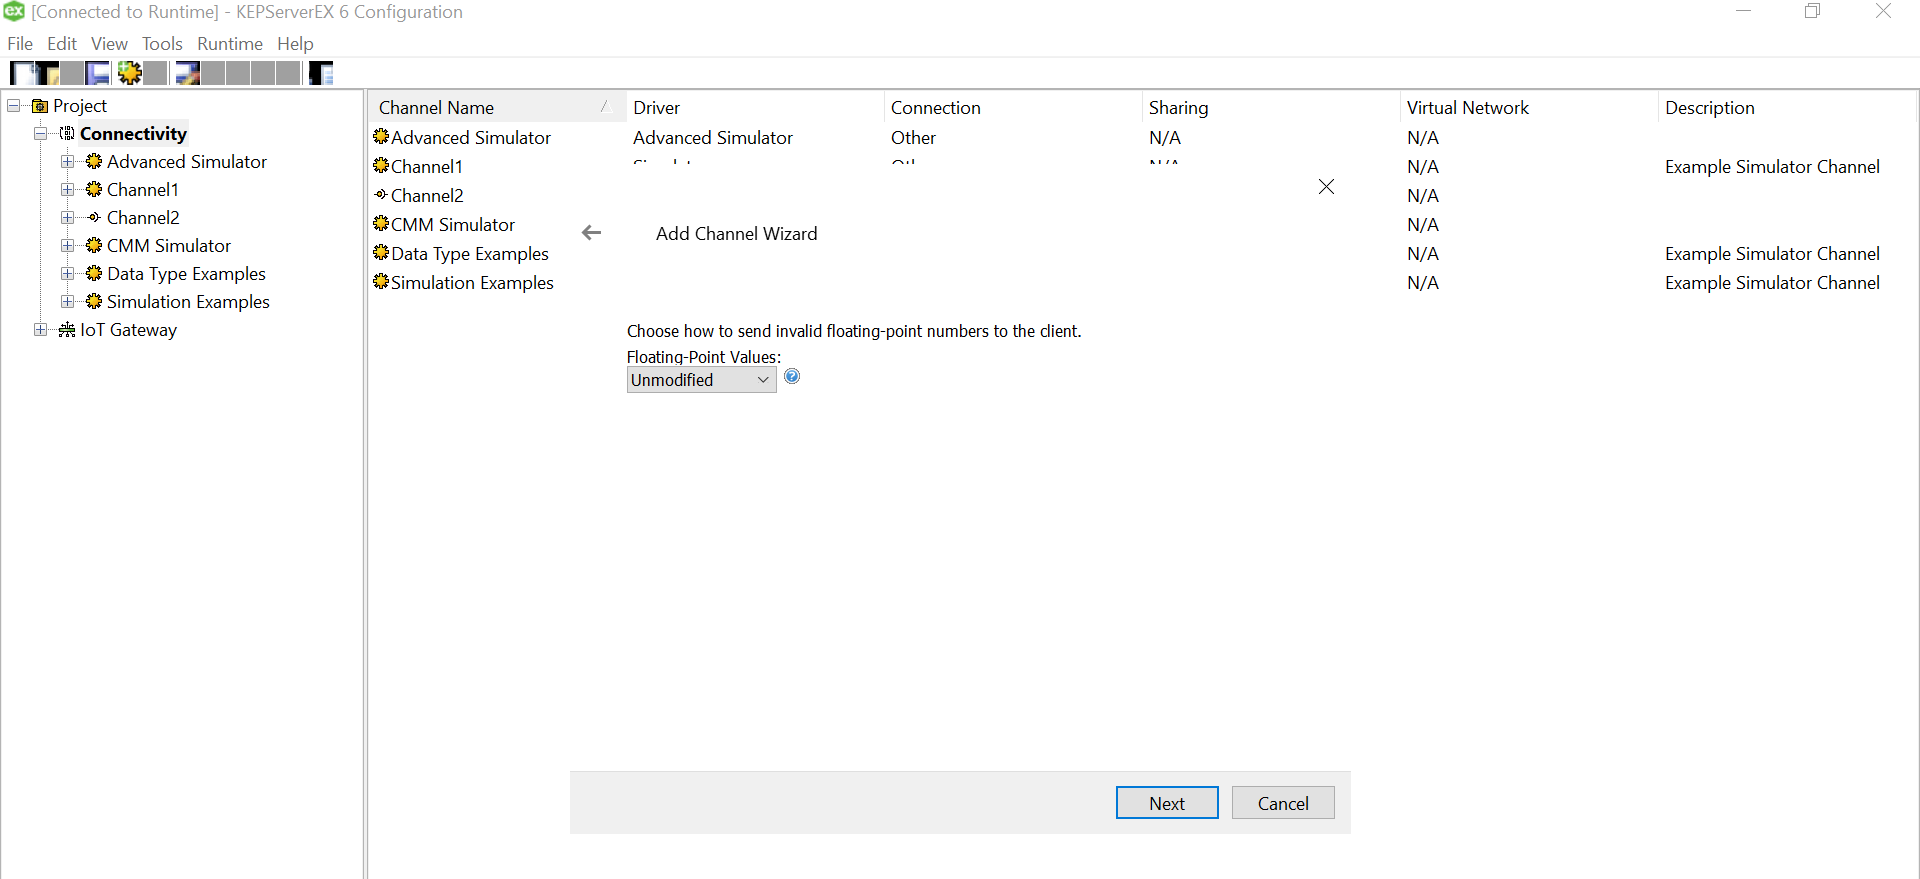
Task: Click the IoT Gateway icon in tree
Action: click(x=67, y=330)
